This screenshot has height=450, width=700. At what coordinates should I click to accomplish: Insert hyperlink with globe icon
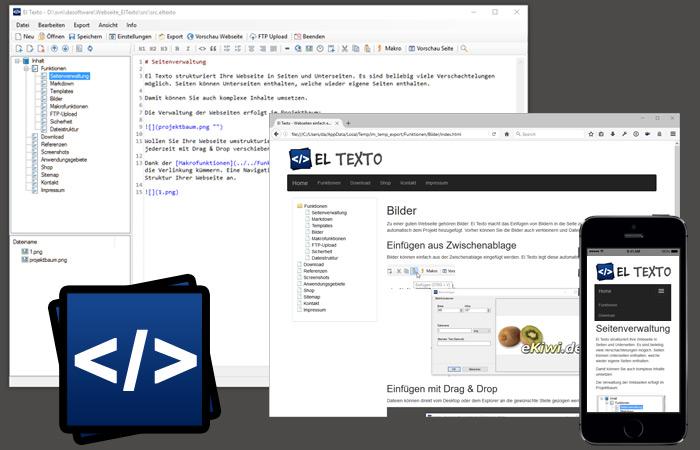(x=298, y=49)
